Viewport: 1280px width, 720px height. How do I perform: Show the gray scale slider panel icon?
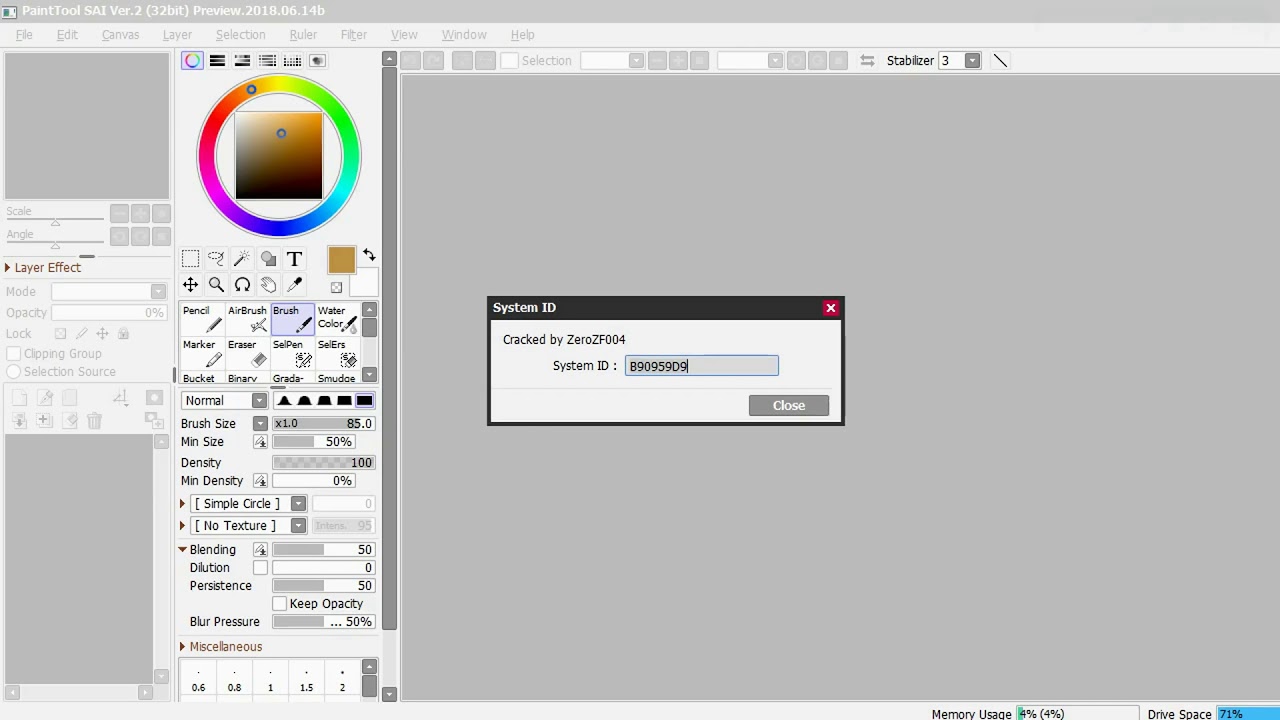(267, 61)
